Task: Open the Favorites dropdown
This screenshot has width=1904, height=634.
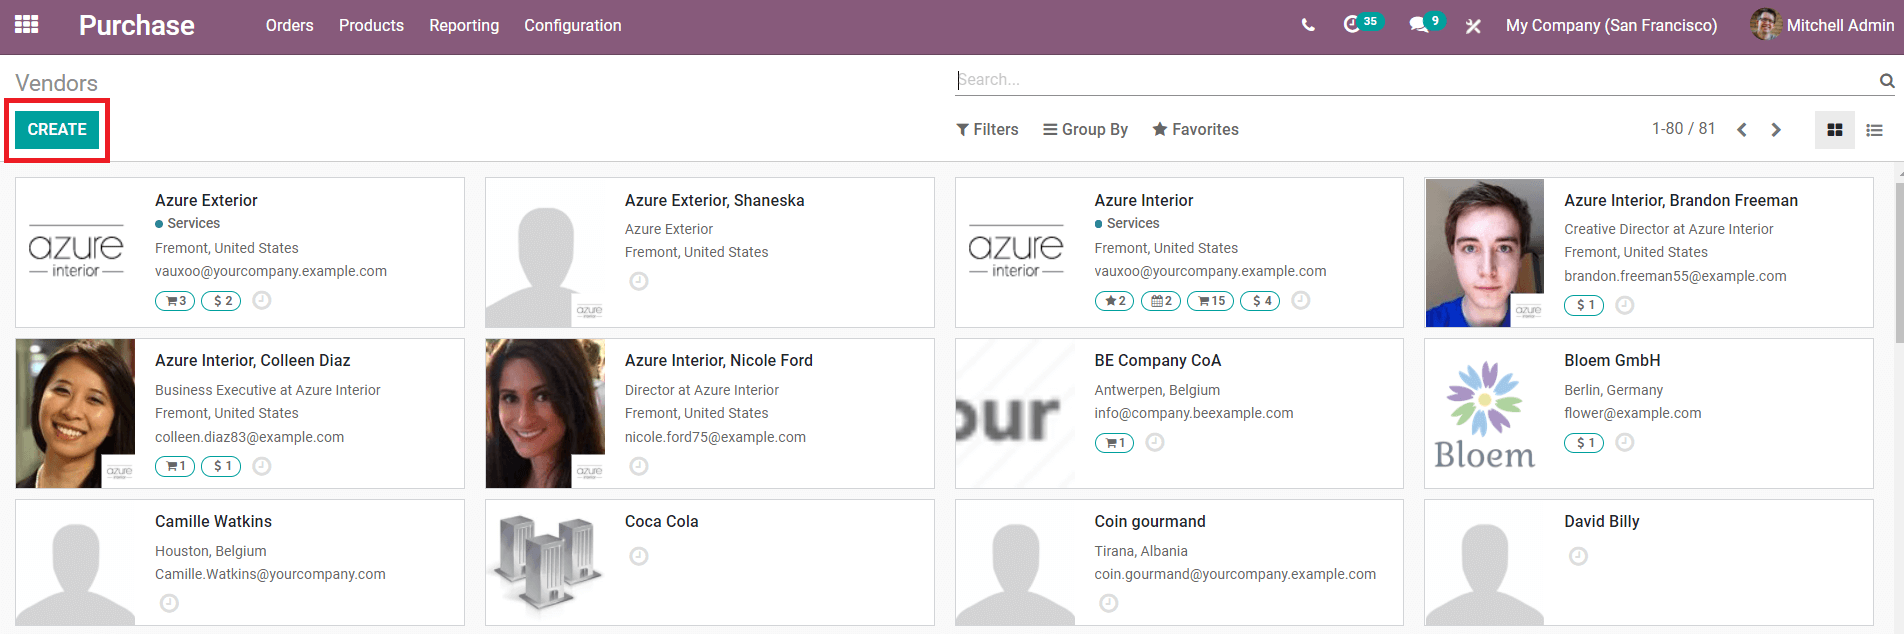Action: [1195, 130]
